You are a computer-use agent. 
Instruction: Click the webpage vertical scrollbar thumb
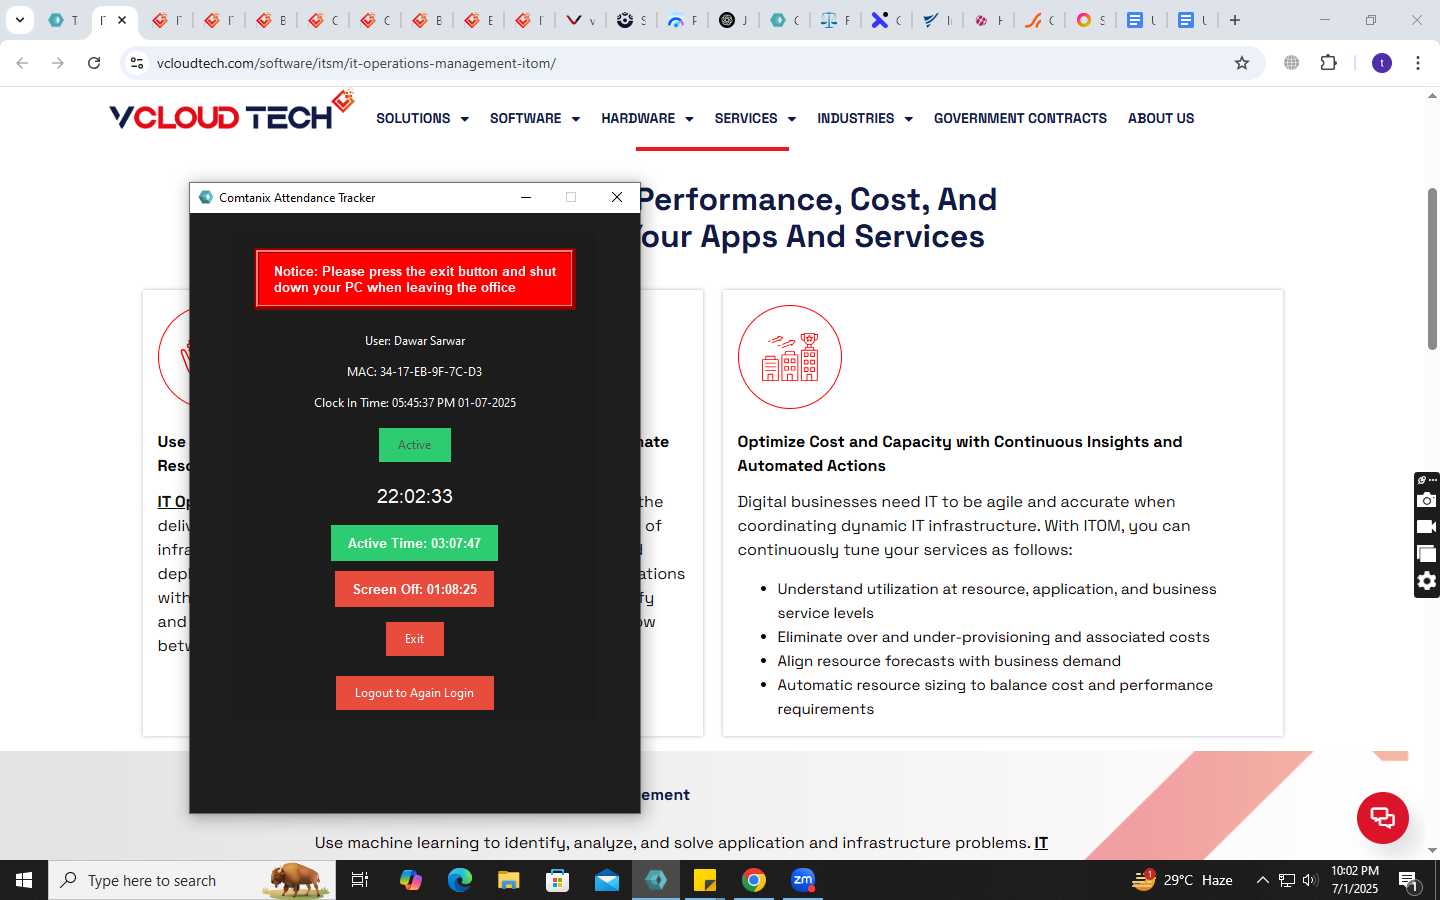(1432, 268)
